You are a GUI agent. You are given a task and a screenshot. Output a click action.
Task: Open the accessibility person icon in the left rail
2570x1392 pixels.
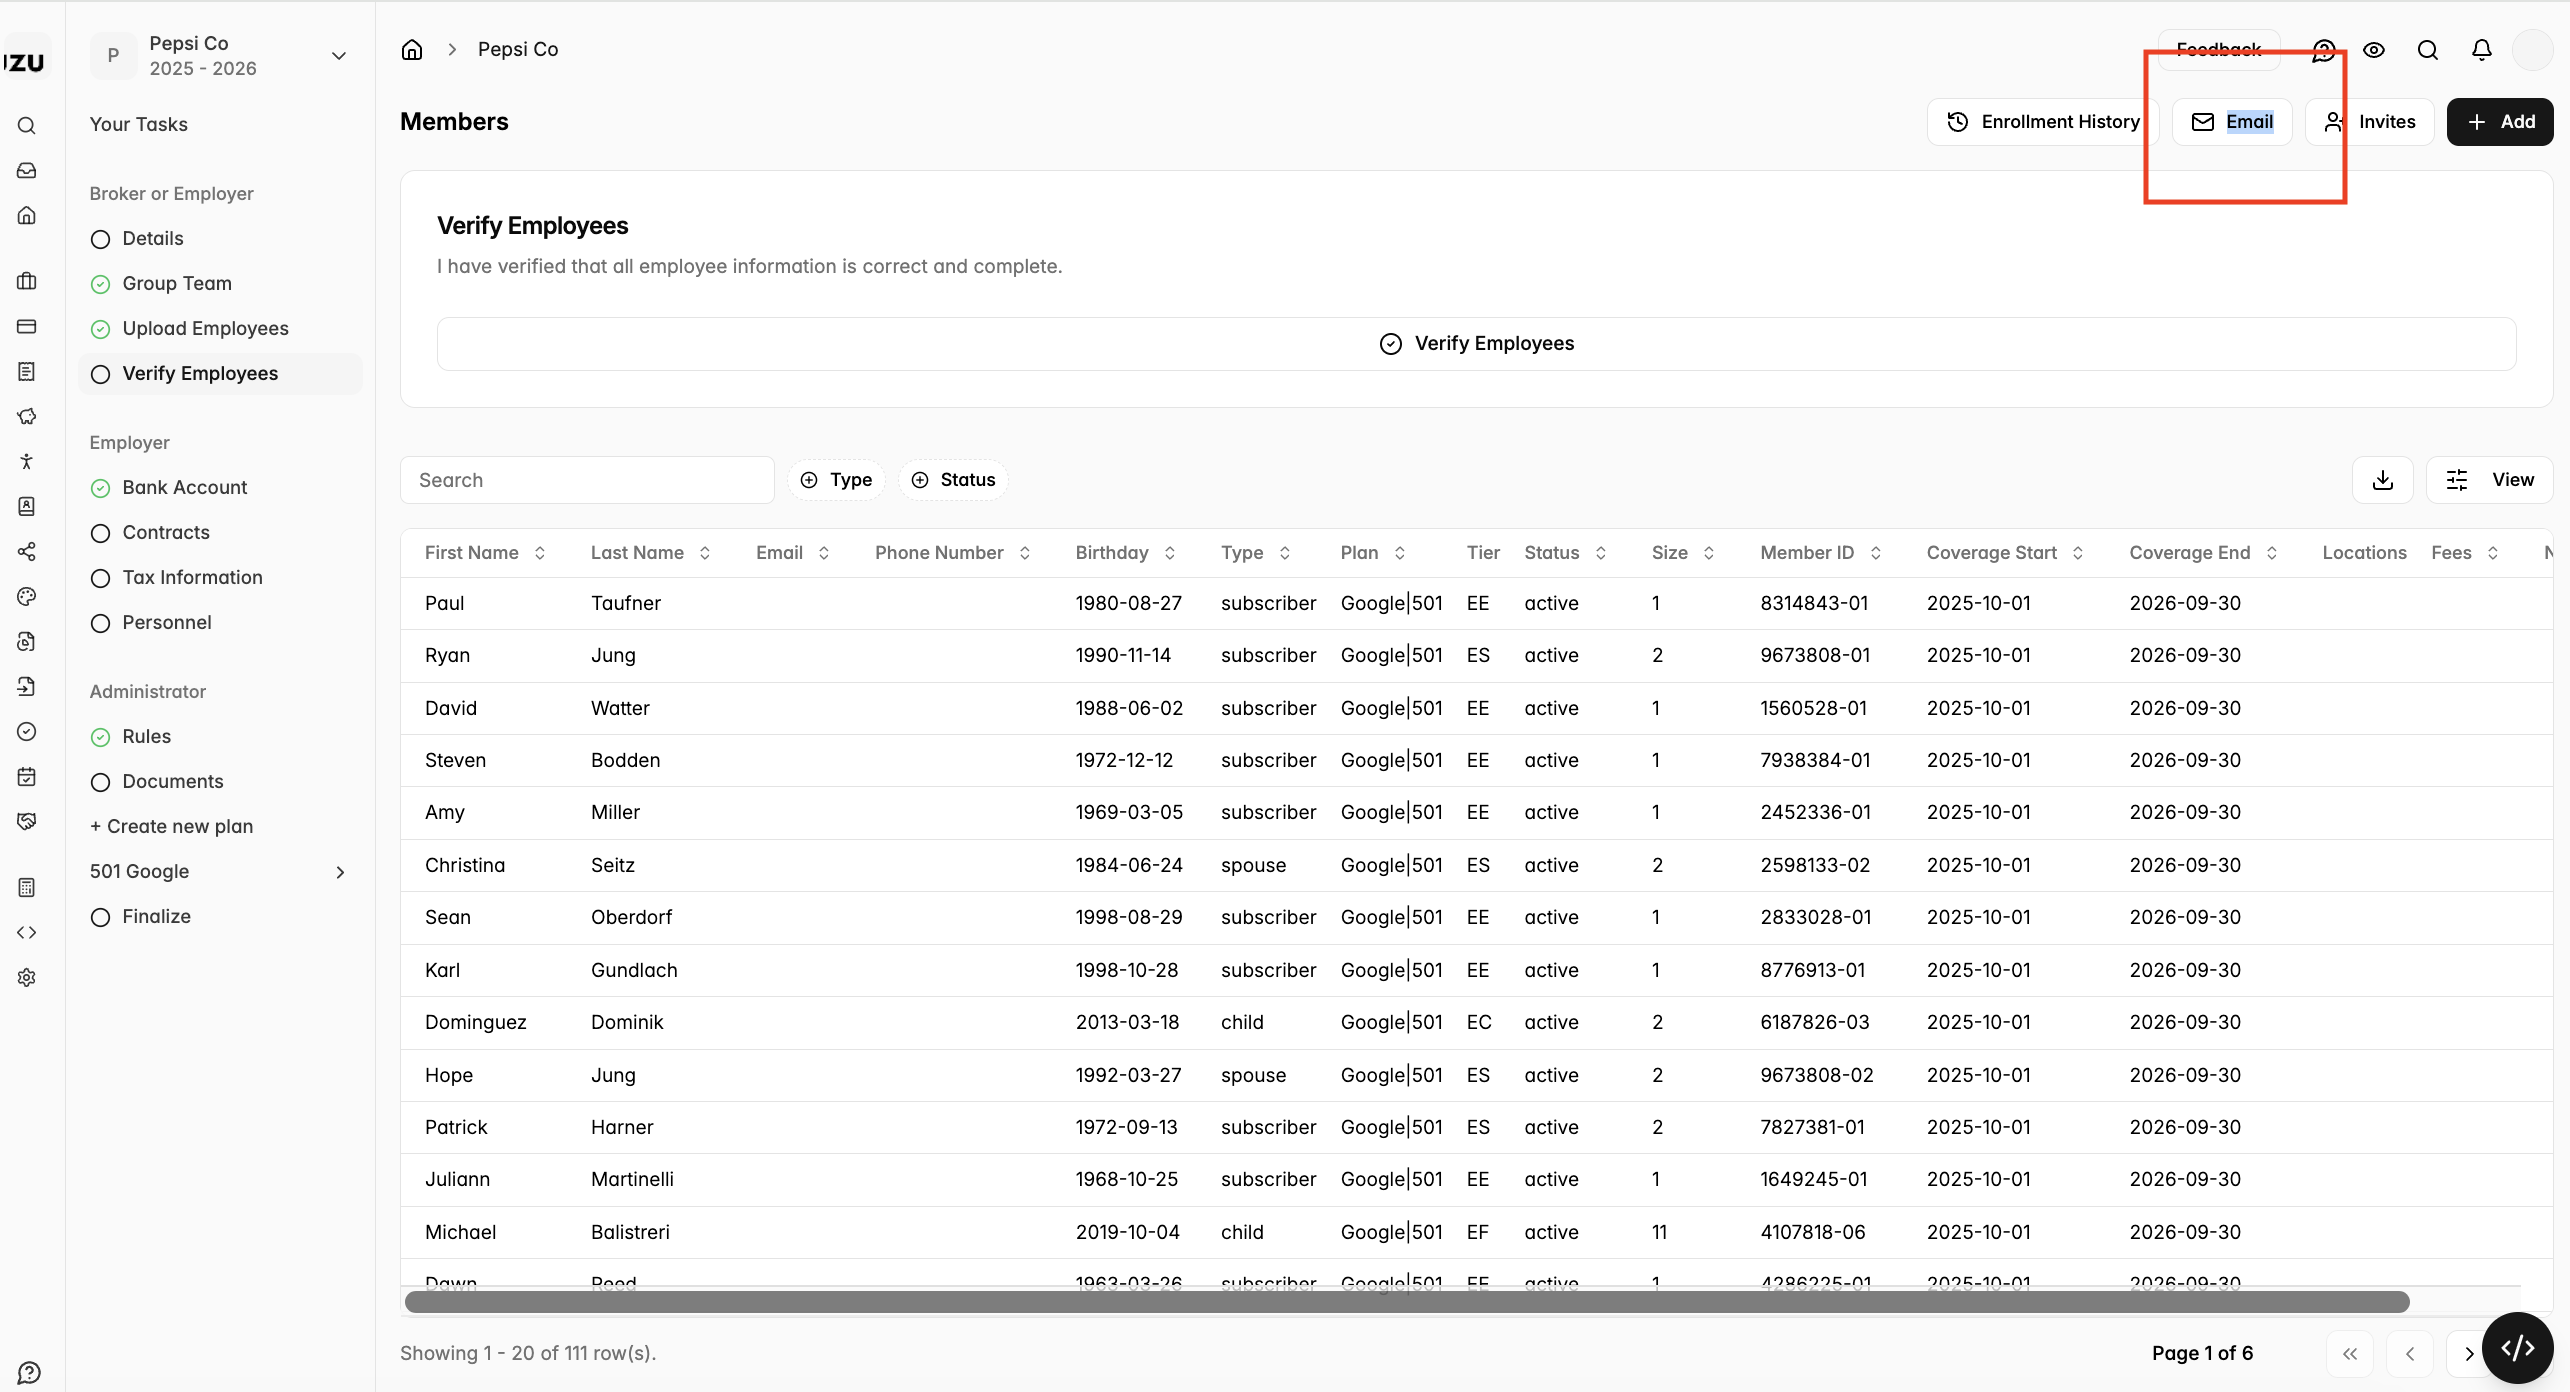click(27, 461)
